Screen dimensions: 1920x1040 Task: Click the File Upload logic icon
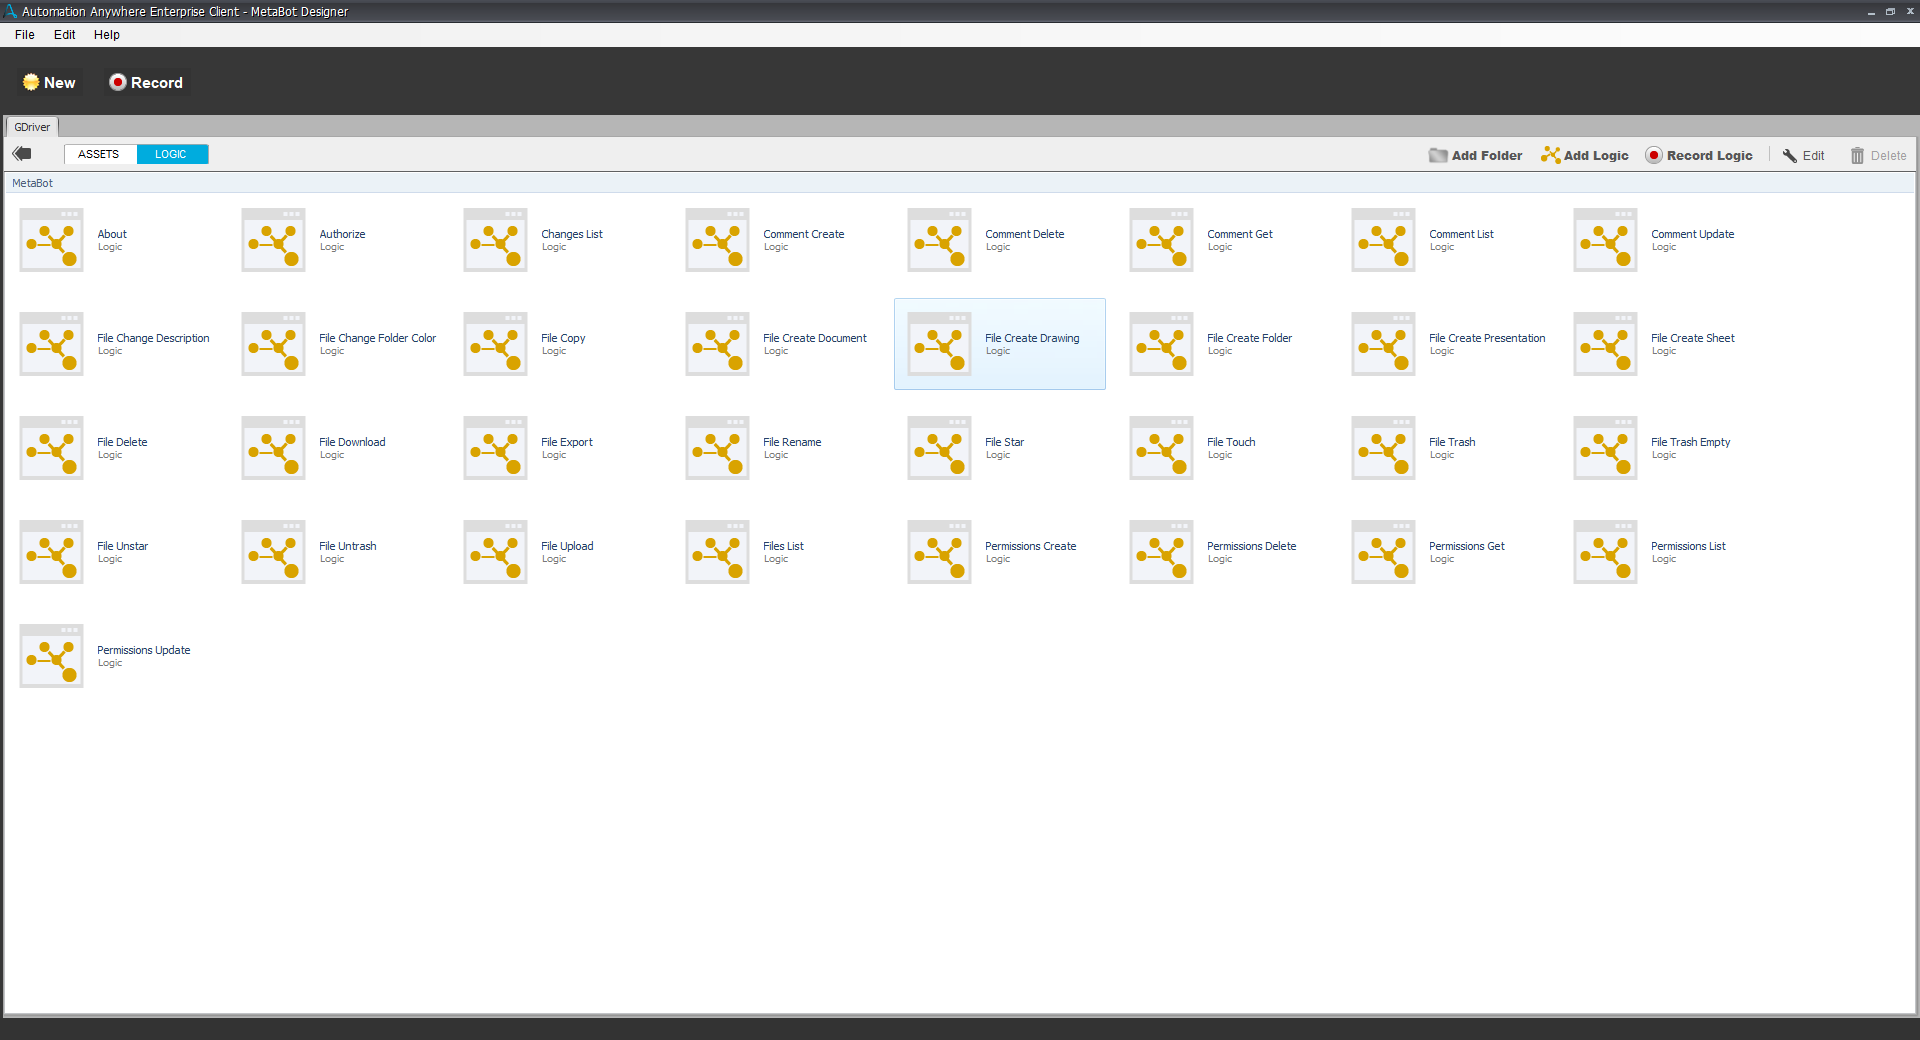(495, 552)
